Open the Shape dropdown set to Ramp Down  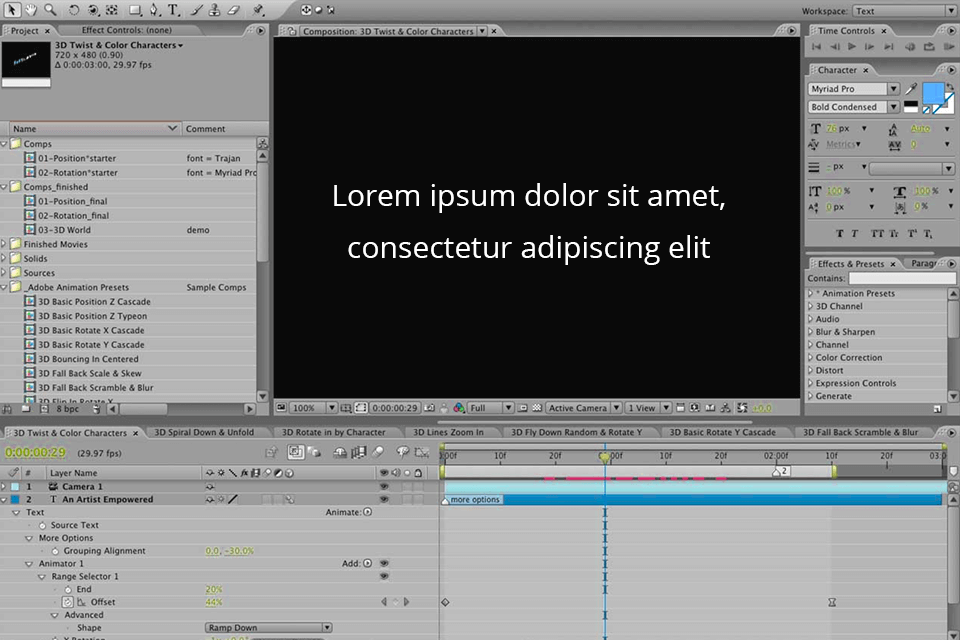click(268, 626)
